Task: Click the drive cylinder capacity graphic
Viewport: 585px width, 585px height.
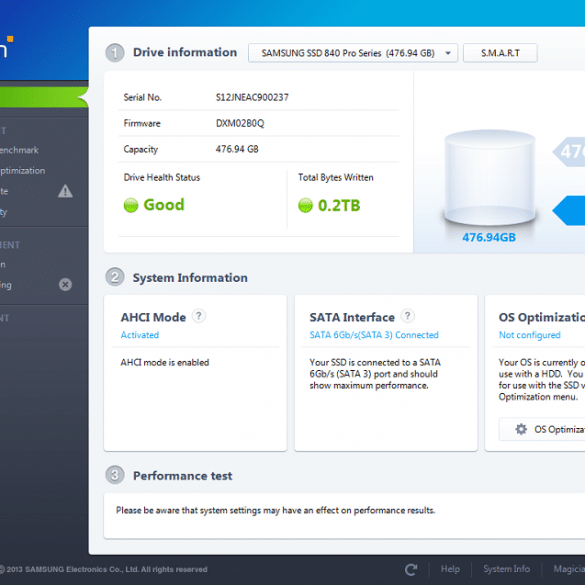Action: pos(489,178)
